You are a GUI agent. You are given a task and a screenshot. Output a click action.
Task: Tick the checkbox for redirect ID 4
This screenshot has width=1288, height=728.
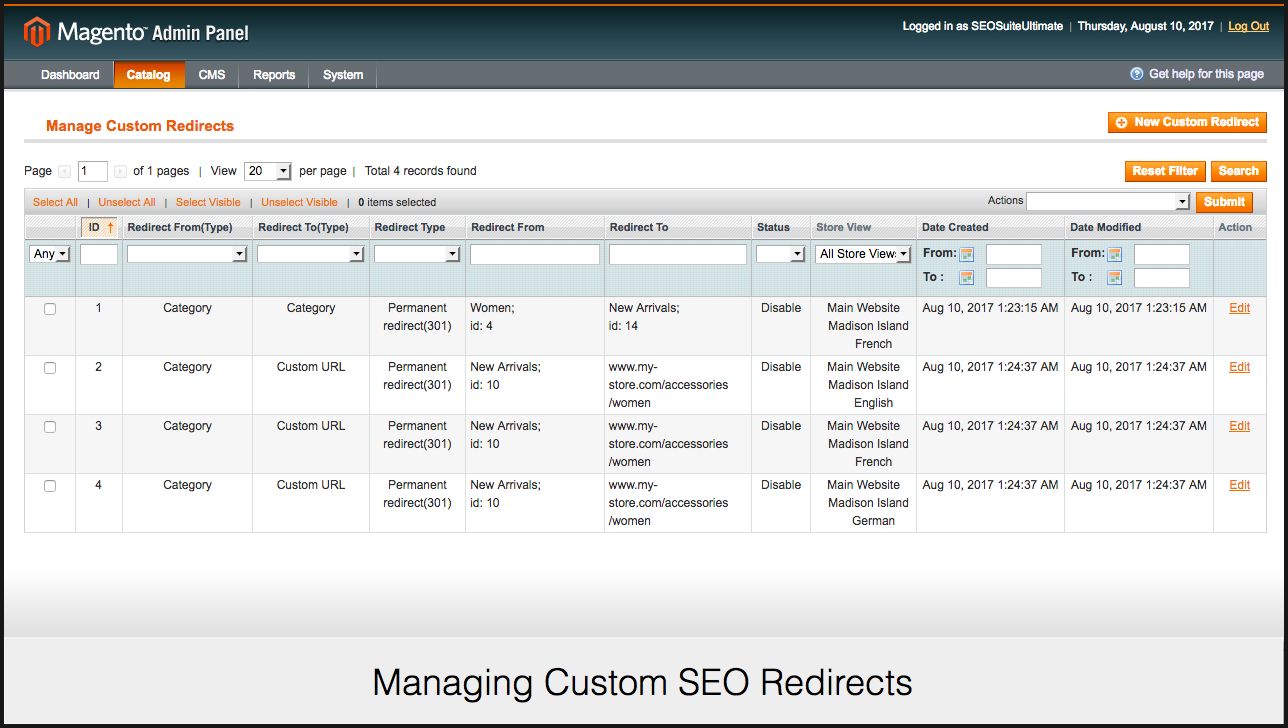(50, 486)
